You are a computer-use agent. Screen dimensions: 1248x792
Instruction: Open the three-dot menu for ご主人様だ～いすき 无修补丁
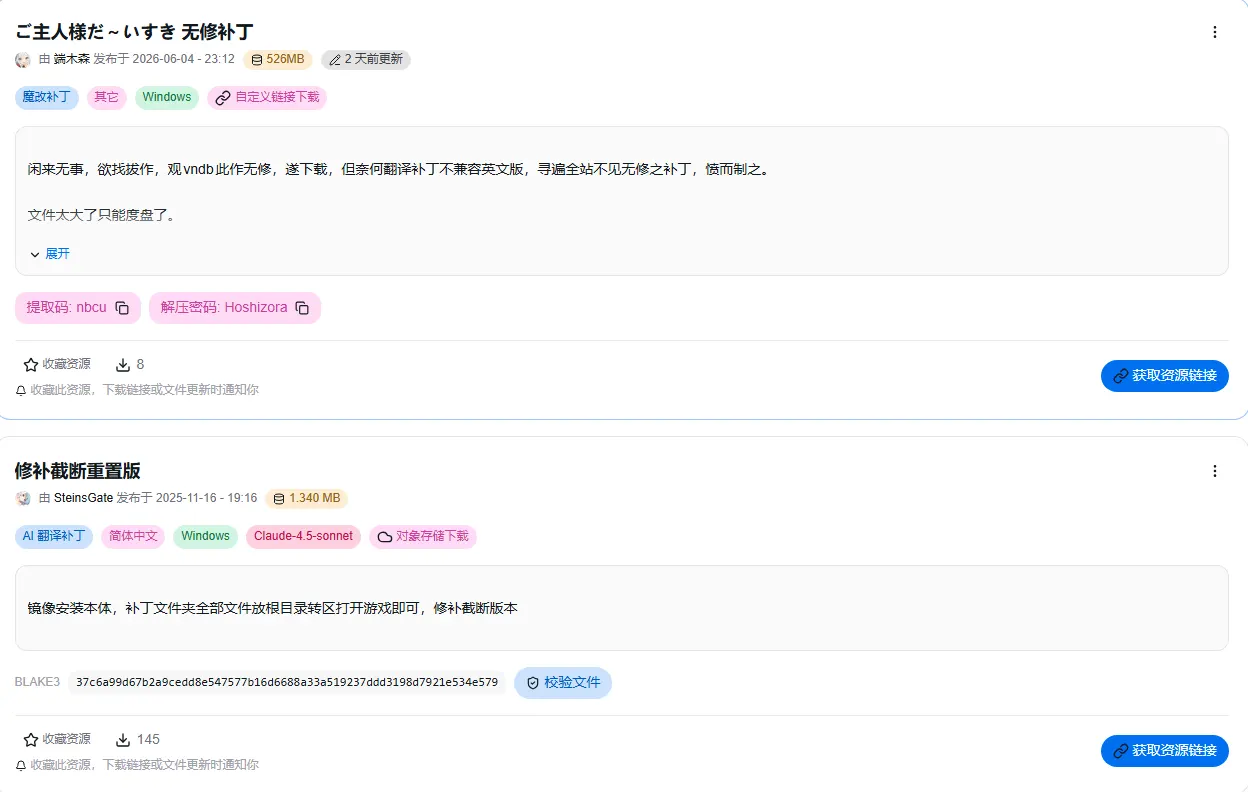click(x=1215, y=32)
